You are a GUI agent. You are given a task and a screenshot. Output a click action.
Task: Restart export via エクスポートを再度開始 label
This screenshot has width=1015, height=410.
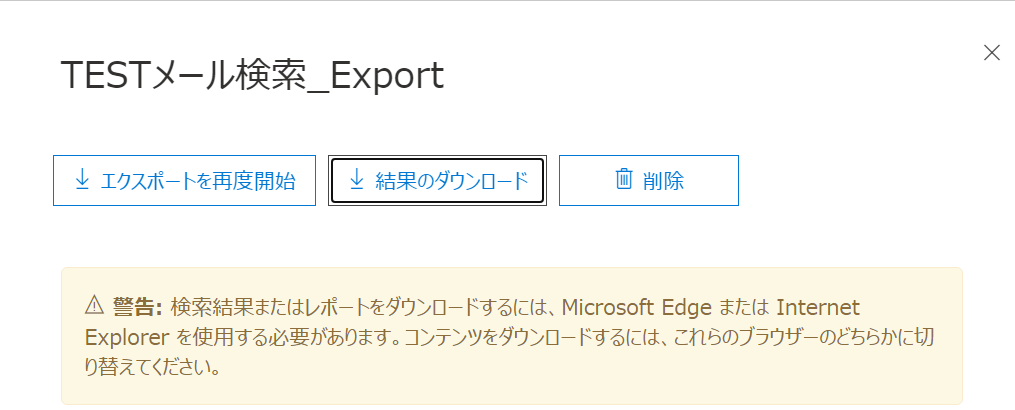tap(198, 181)
